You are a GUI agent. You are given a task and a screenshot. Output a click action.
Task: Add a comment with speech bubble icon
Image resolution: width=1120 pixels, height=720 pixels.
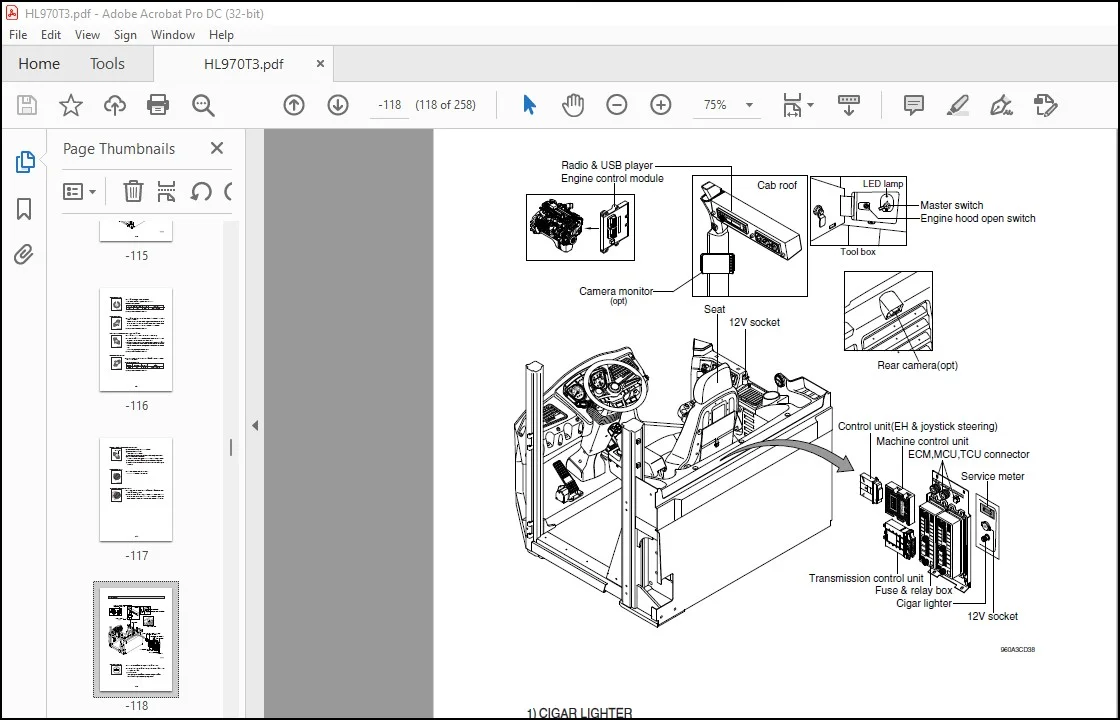(x=914, y=105)
